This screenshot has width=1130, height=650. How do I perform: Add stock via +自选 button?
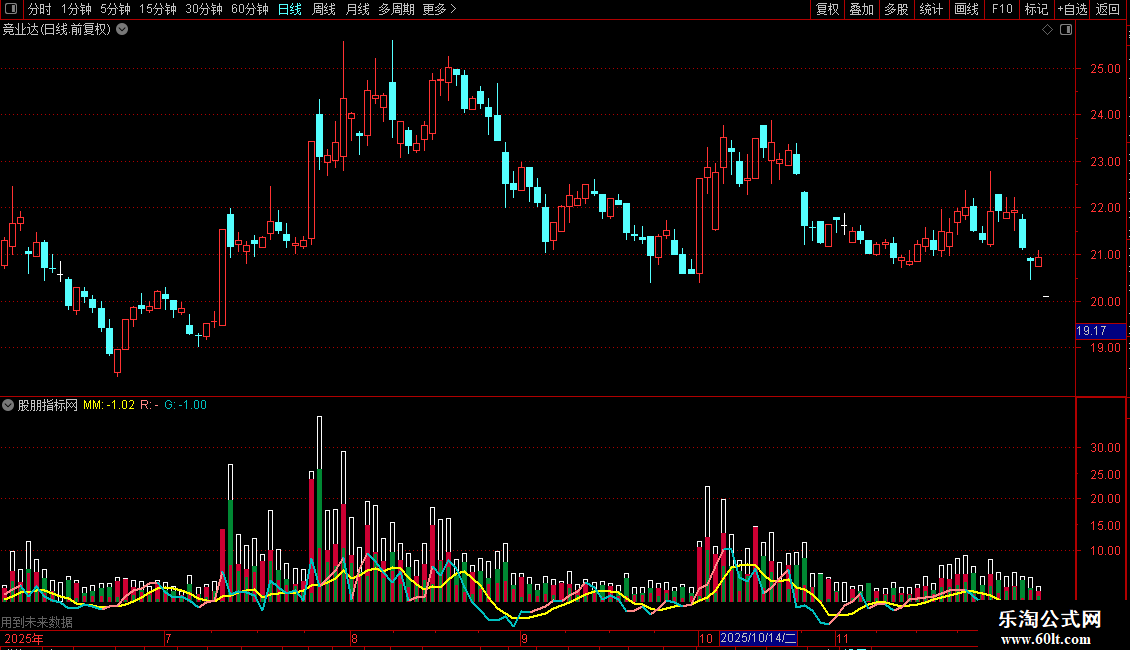tap(1072, 9)
